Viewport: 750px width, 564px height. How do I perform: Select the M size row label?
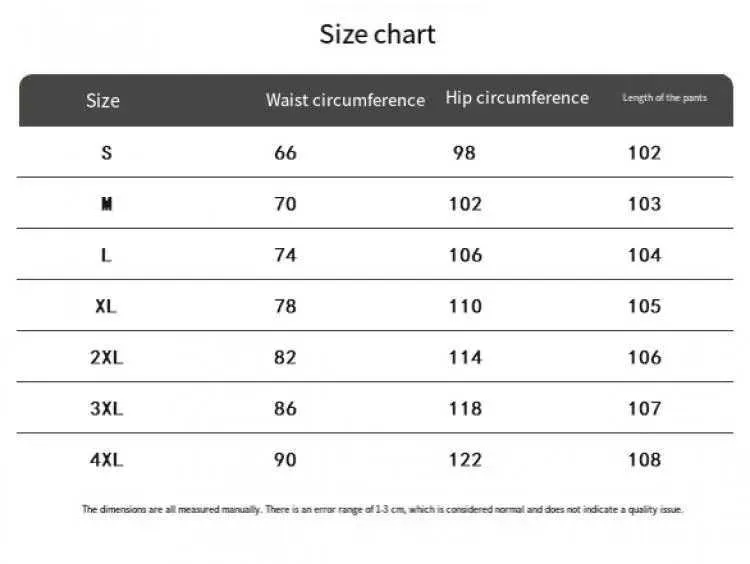[x=107, y=204]
